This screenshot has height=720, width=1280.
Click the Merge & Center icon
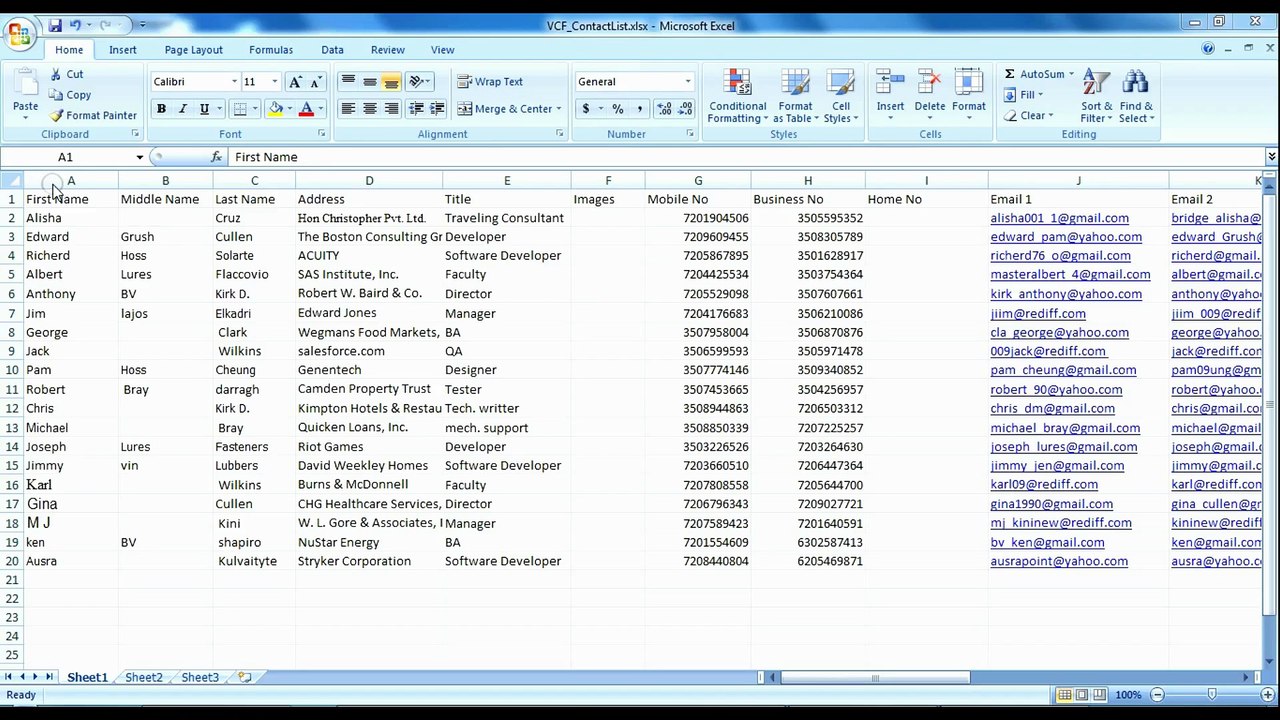(465, 109)
